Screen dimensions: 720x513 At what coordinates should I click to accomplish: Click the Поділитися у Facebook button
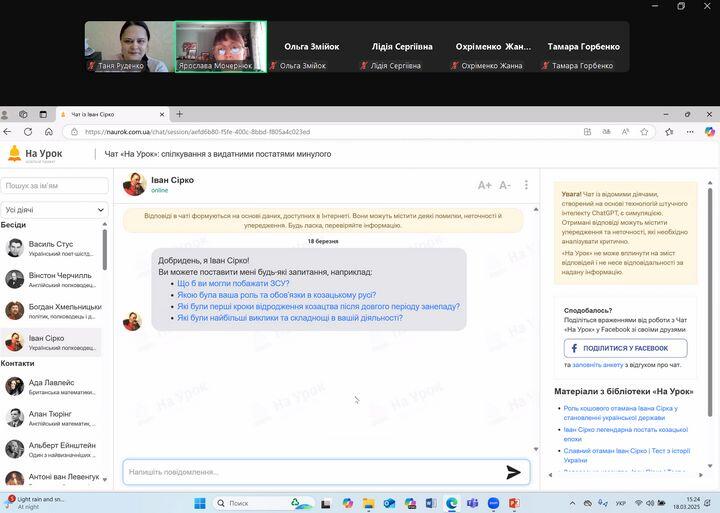[625, 348]
